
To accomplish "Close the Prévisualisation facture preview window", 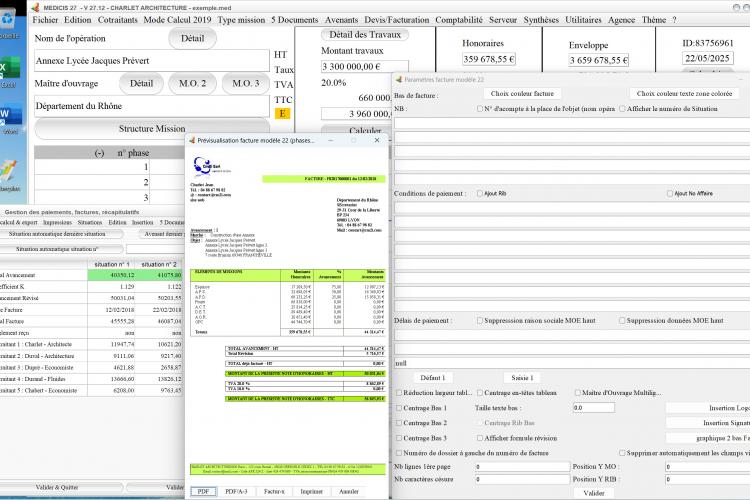I will pos(377,140).
